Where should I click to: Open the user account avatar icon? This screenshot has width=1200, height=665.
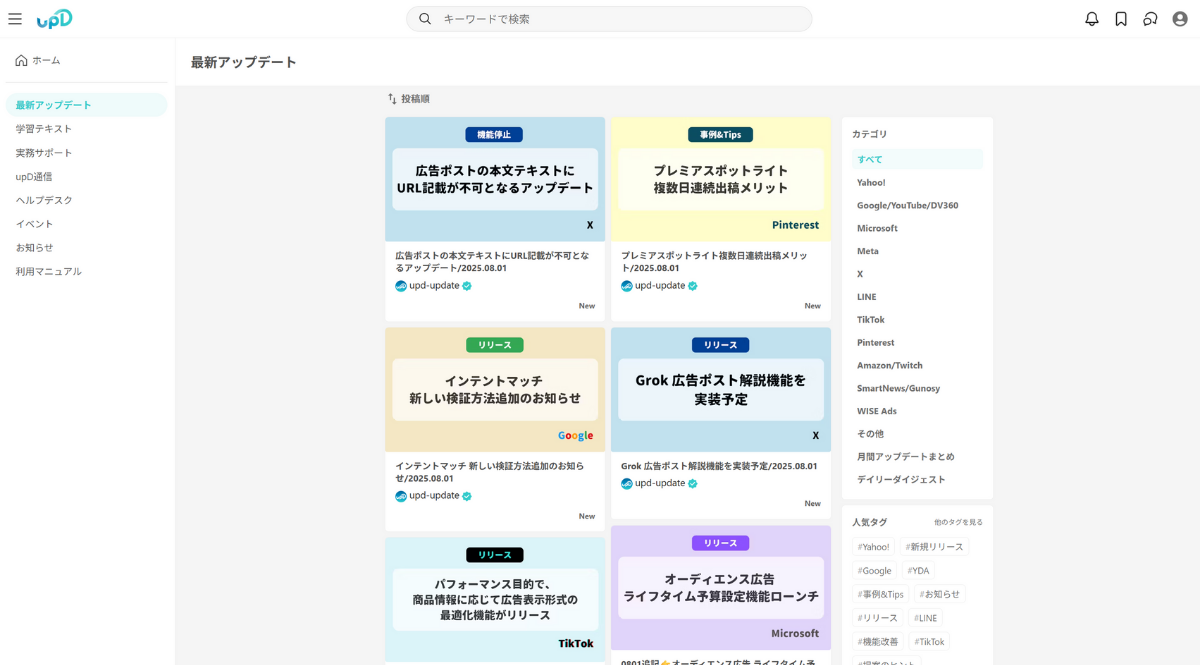1180,19
